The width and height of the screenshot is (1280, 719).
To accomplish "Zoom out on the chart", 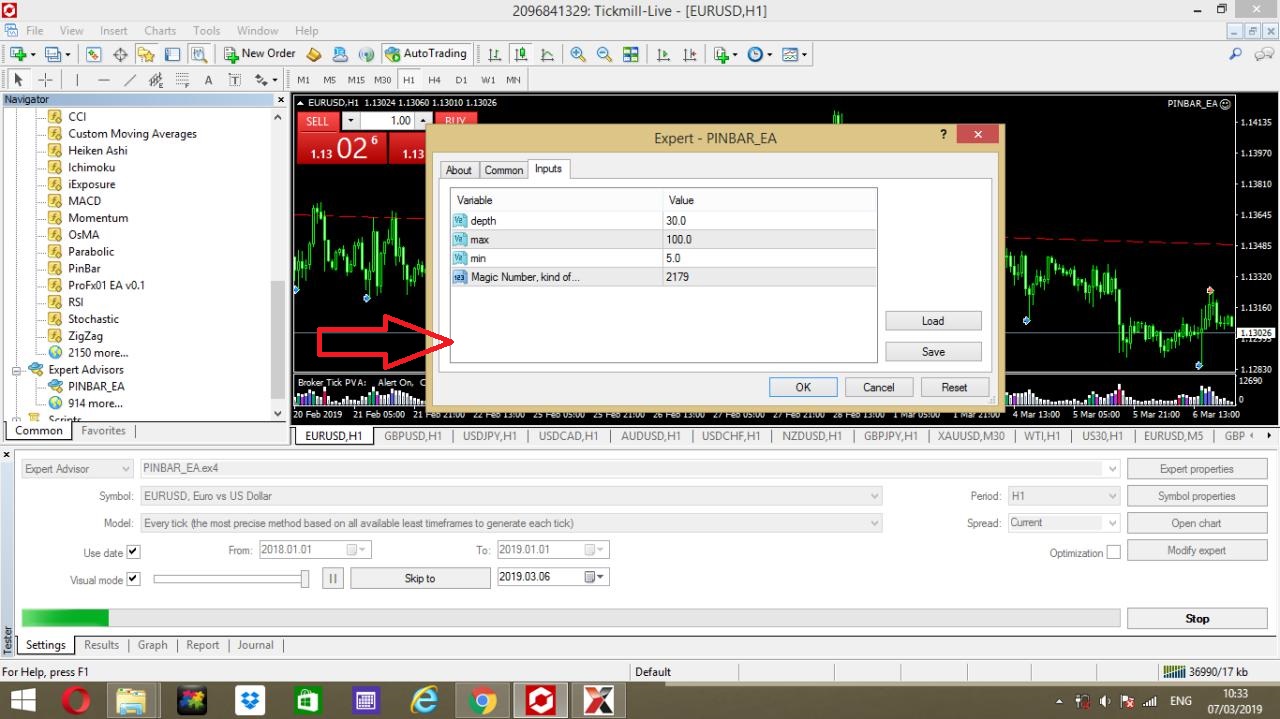I will pos(604,54).
